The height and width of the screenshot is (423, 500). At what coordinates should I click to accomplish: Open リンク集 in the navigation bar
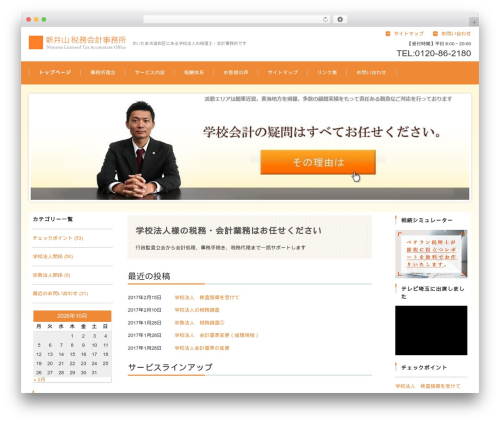[x=327, y=72]
